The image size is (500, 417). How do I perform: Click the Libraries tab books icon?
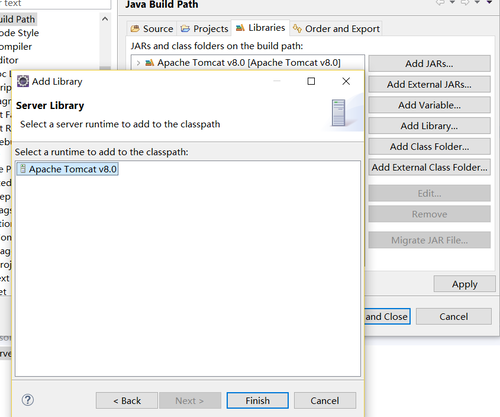click(x=240, y=28)
